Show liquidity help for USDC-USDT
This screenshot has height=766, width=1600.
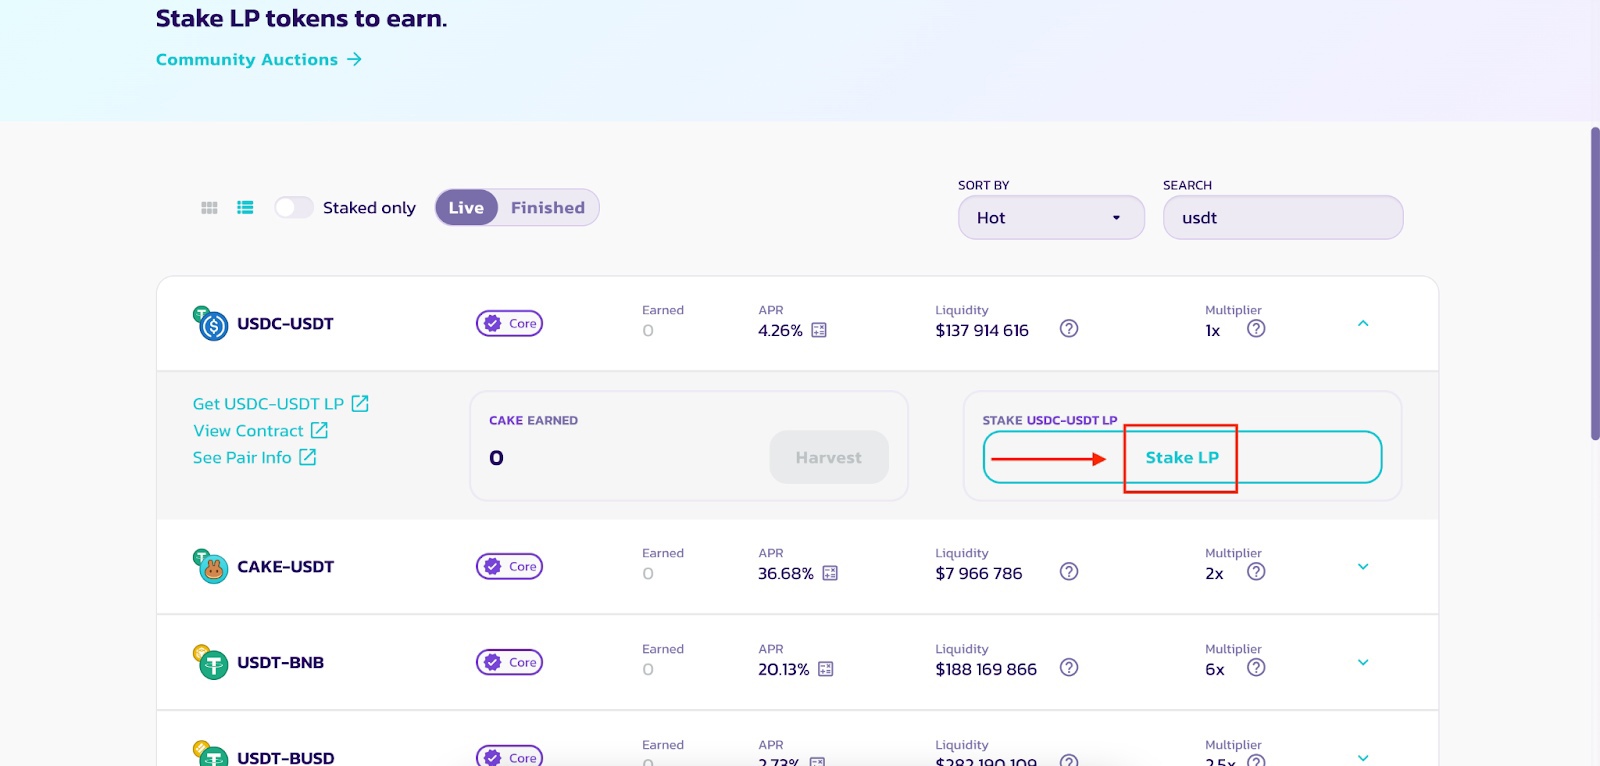pyautogui.click(x=1069, y=329)
